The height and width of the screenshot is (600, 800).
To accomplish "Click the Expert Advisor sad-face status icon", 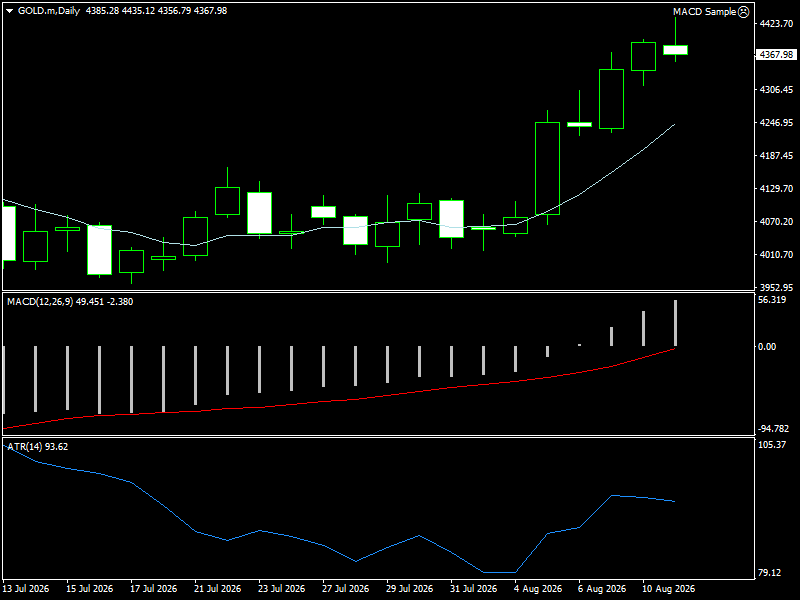I will (743, 12).
